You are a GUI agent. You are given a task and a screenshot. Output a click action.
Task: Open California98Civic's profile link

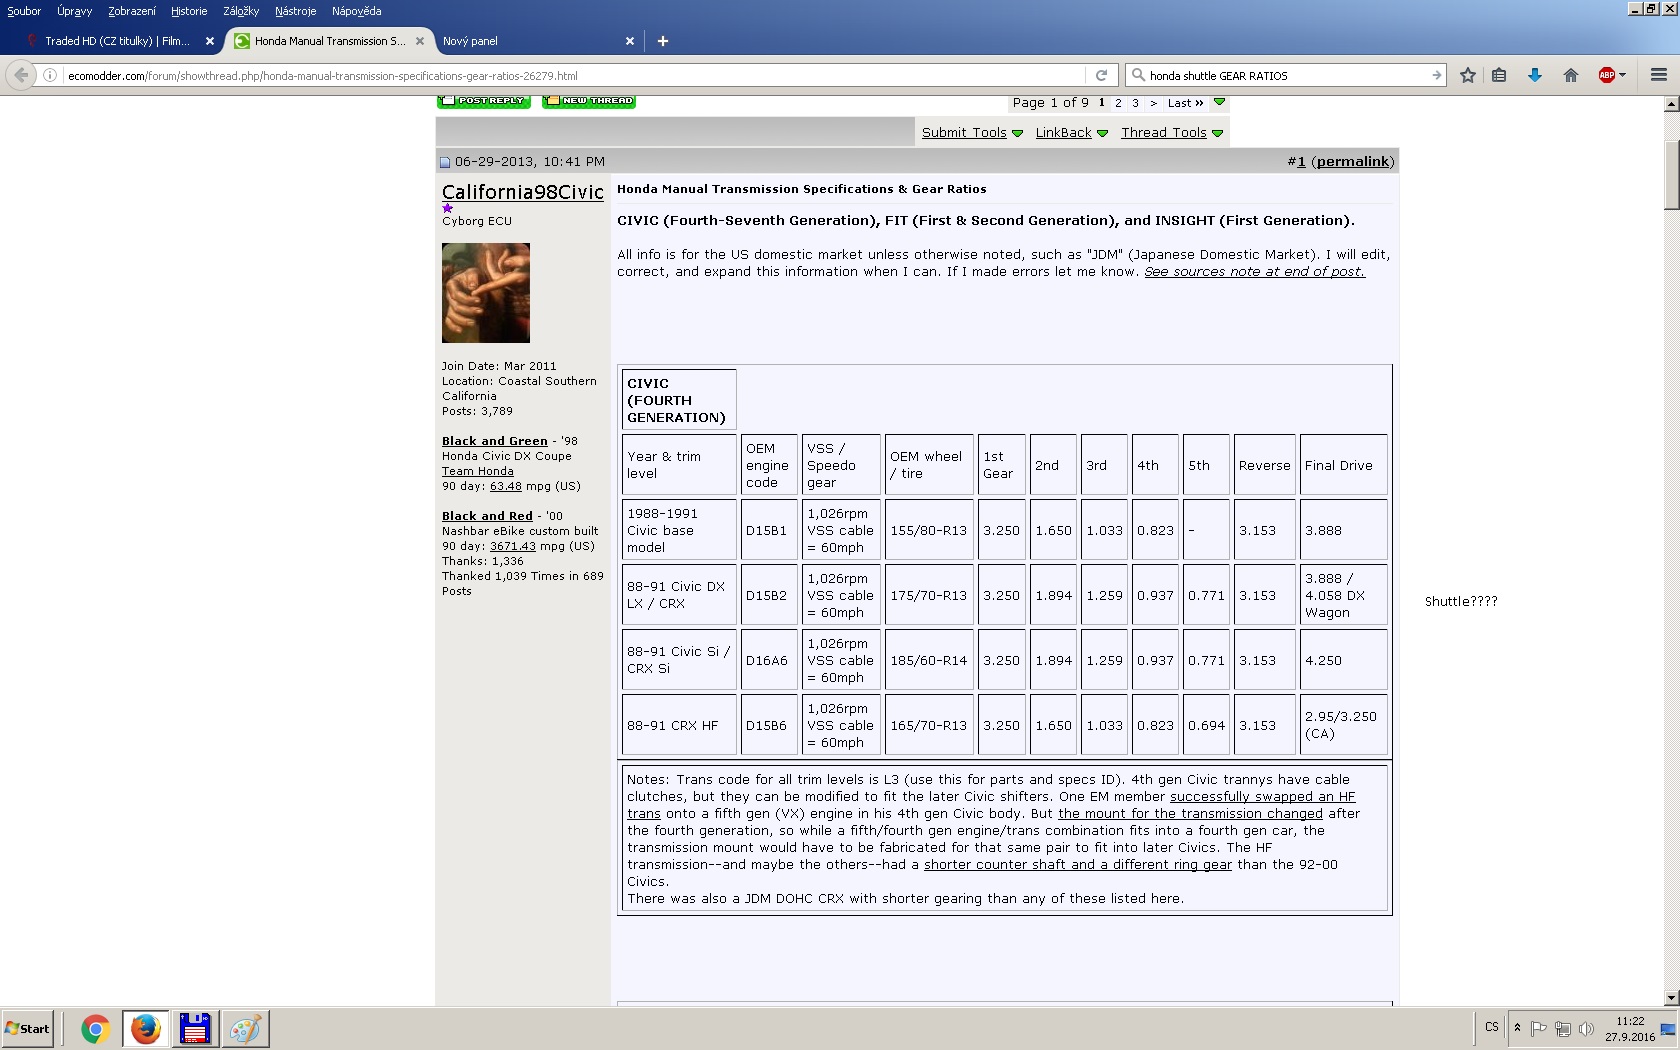[522, 192]
